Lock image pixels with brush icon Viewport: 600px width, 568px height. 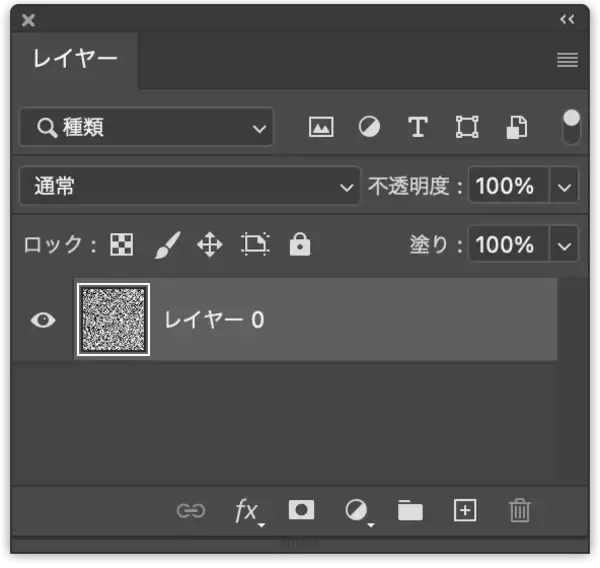[x=167, y=245]
